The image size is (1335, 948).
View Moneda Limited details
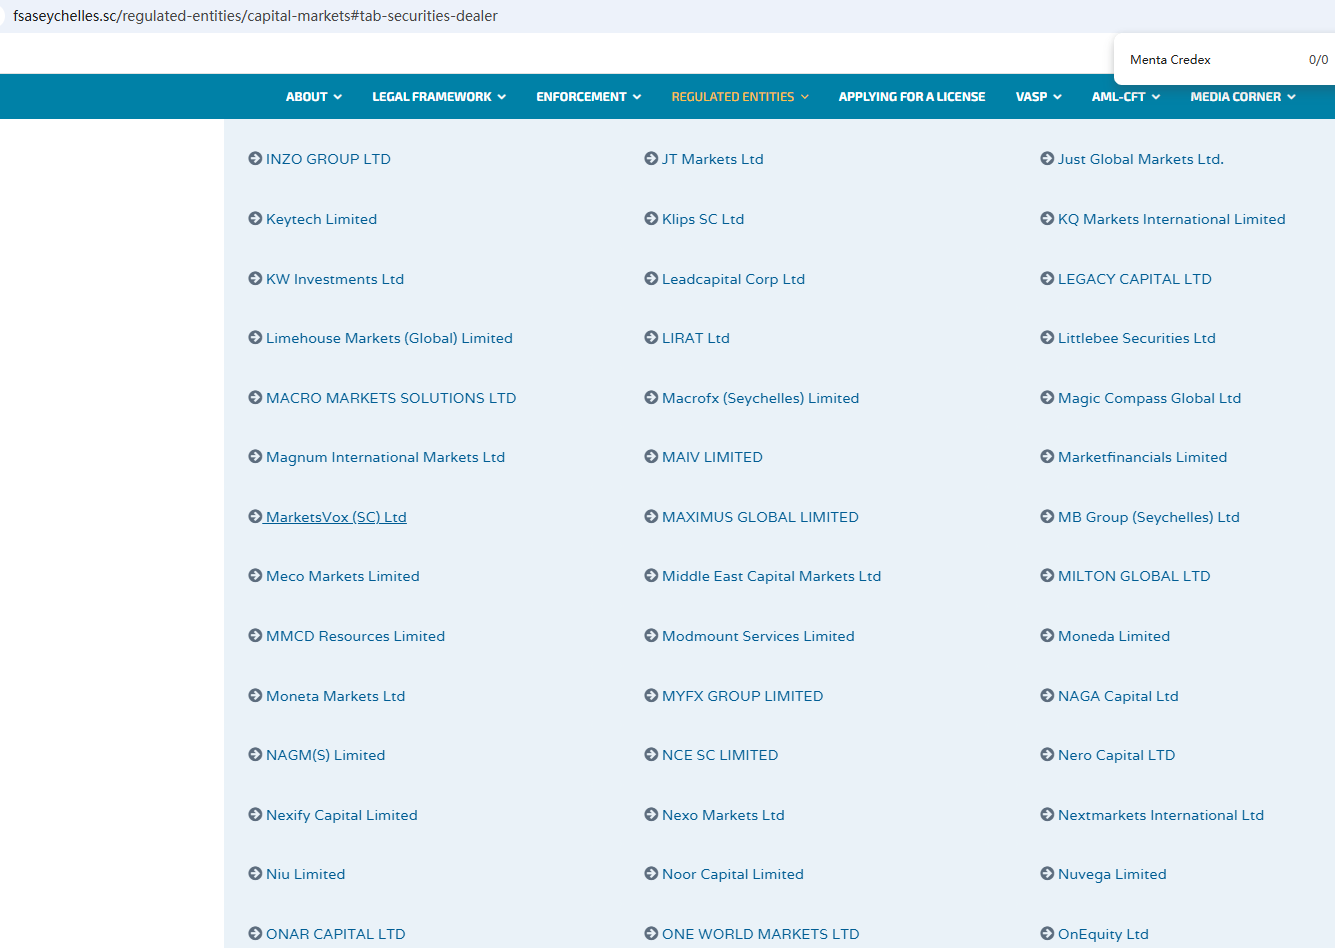(1114, 636)
